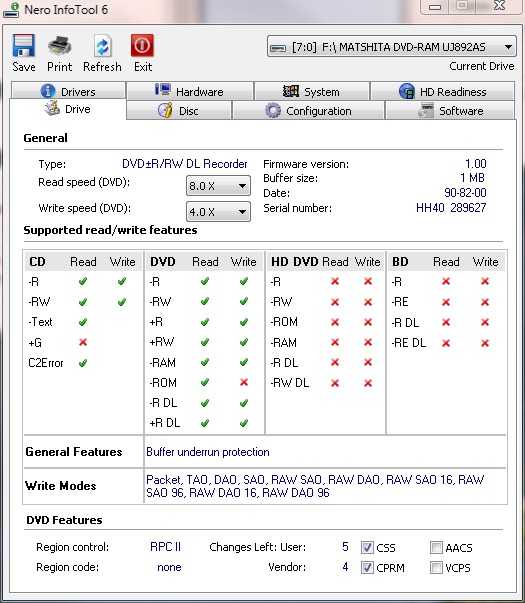This screenshot has height=603, width=525.
Task: Click the red cross for BD-RE read
Action: pos(446,302)
